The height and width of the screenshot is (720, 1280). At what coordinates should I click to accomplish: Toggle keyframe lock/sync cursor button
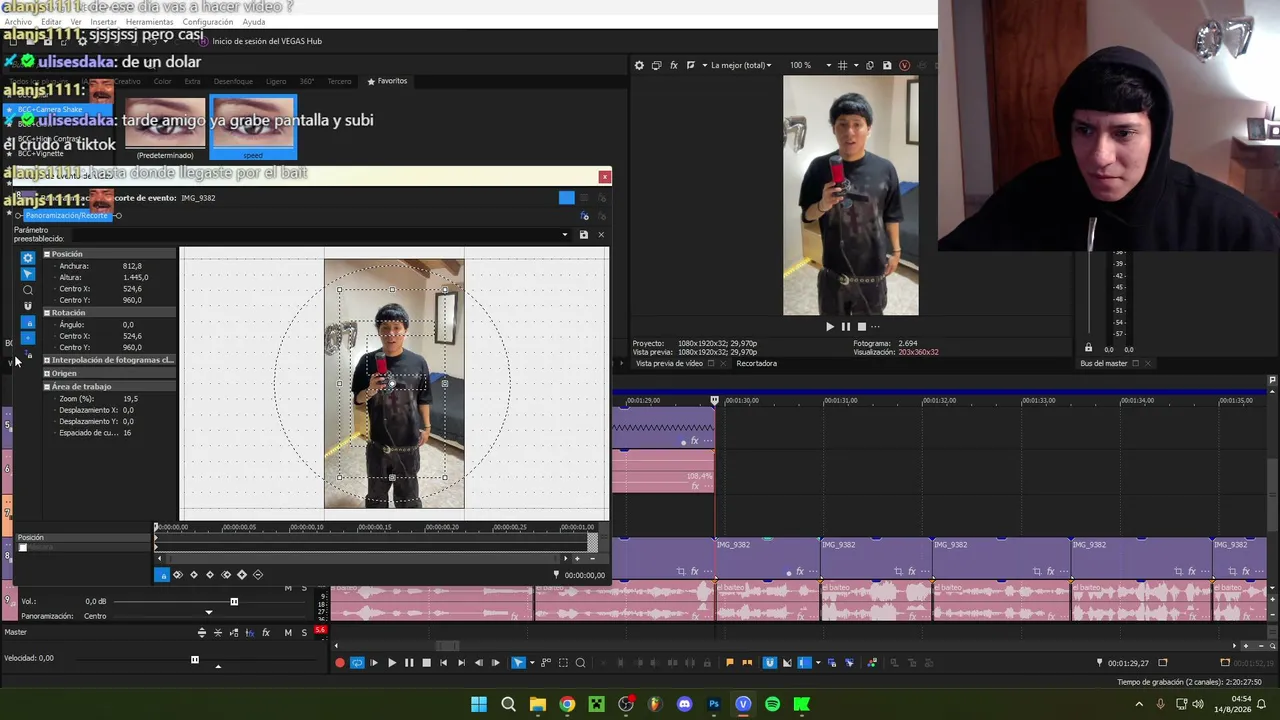(162, 575)
